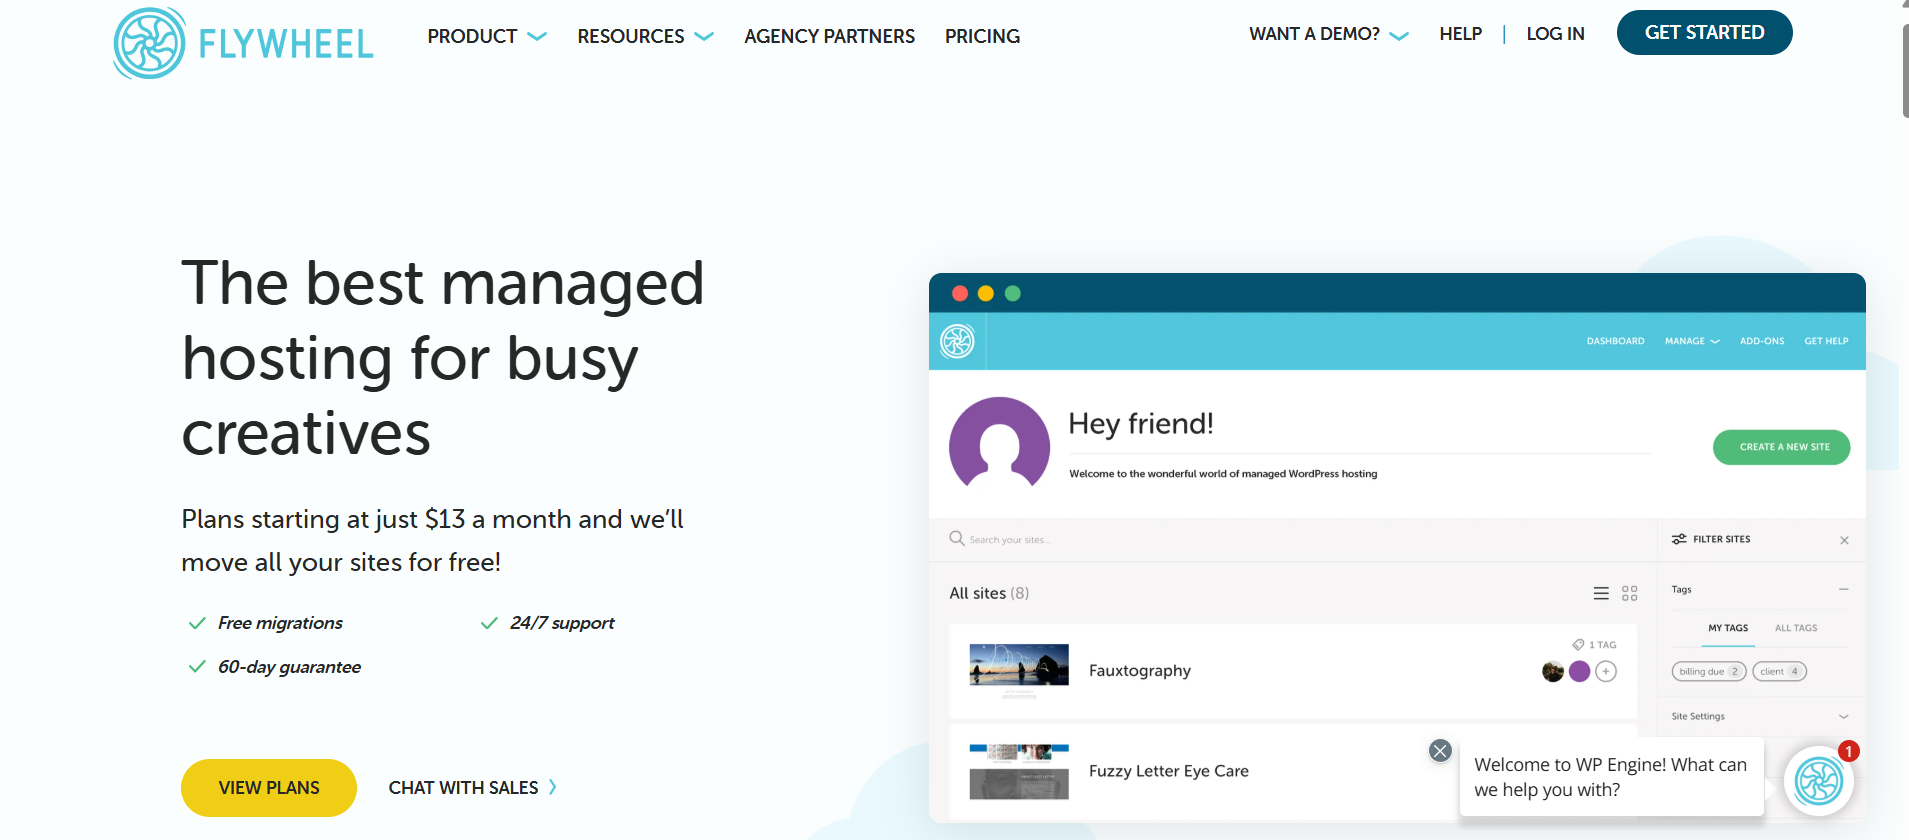Click the red notification badge on chat
The image size is (1909, 840).
1849,751
